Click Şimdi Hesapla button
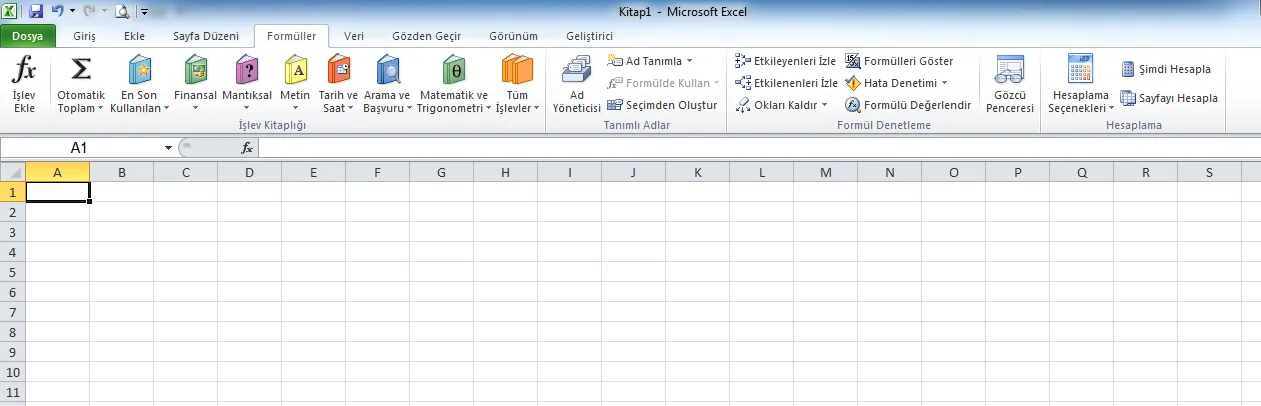The image size is (1261, 406). coord(1166,69)
